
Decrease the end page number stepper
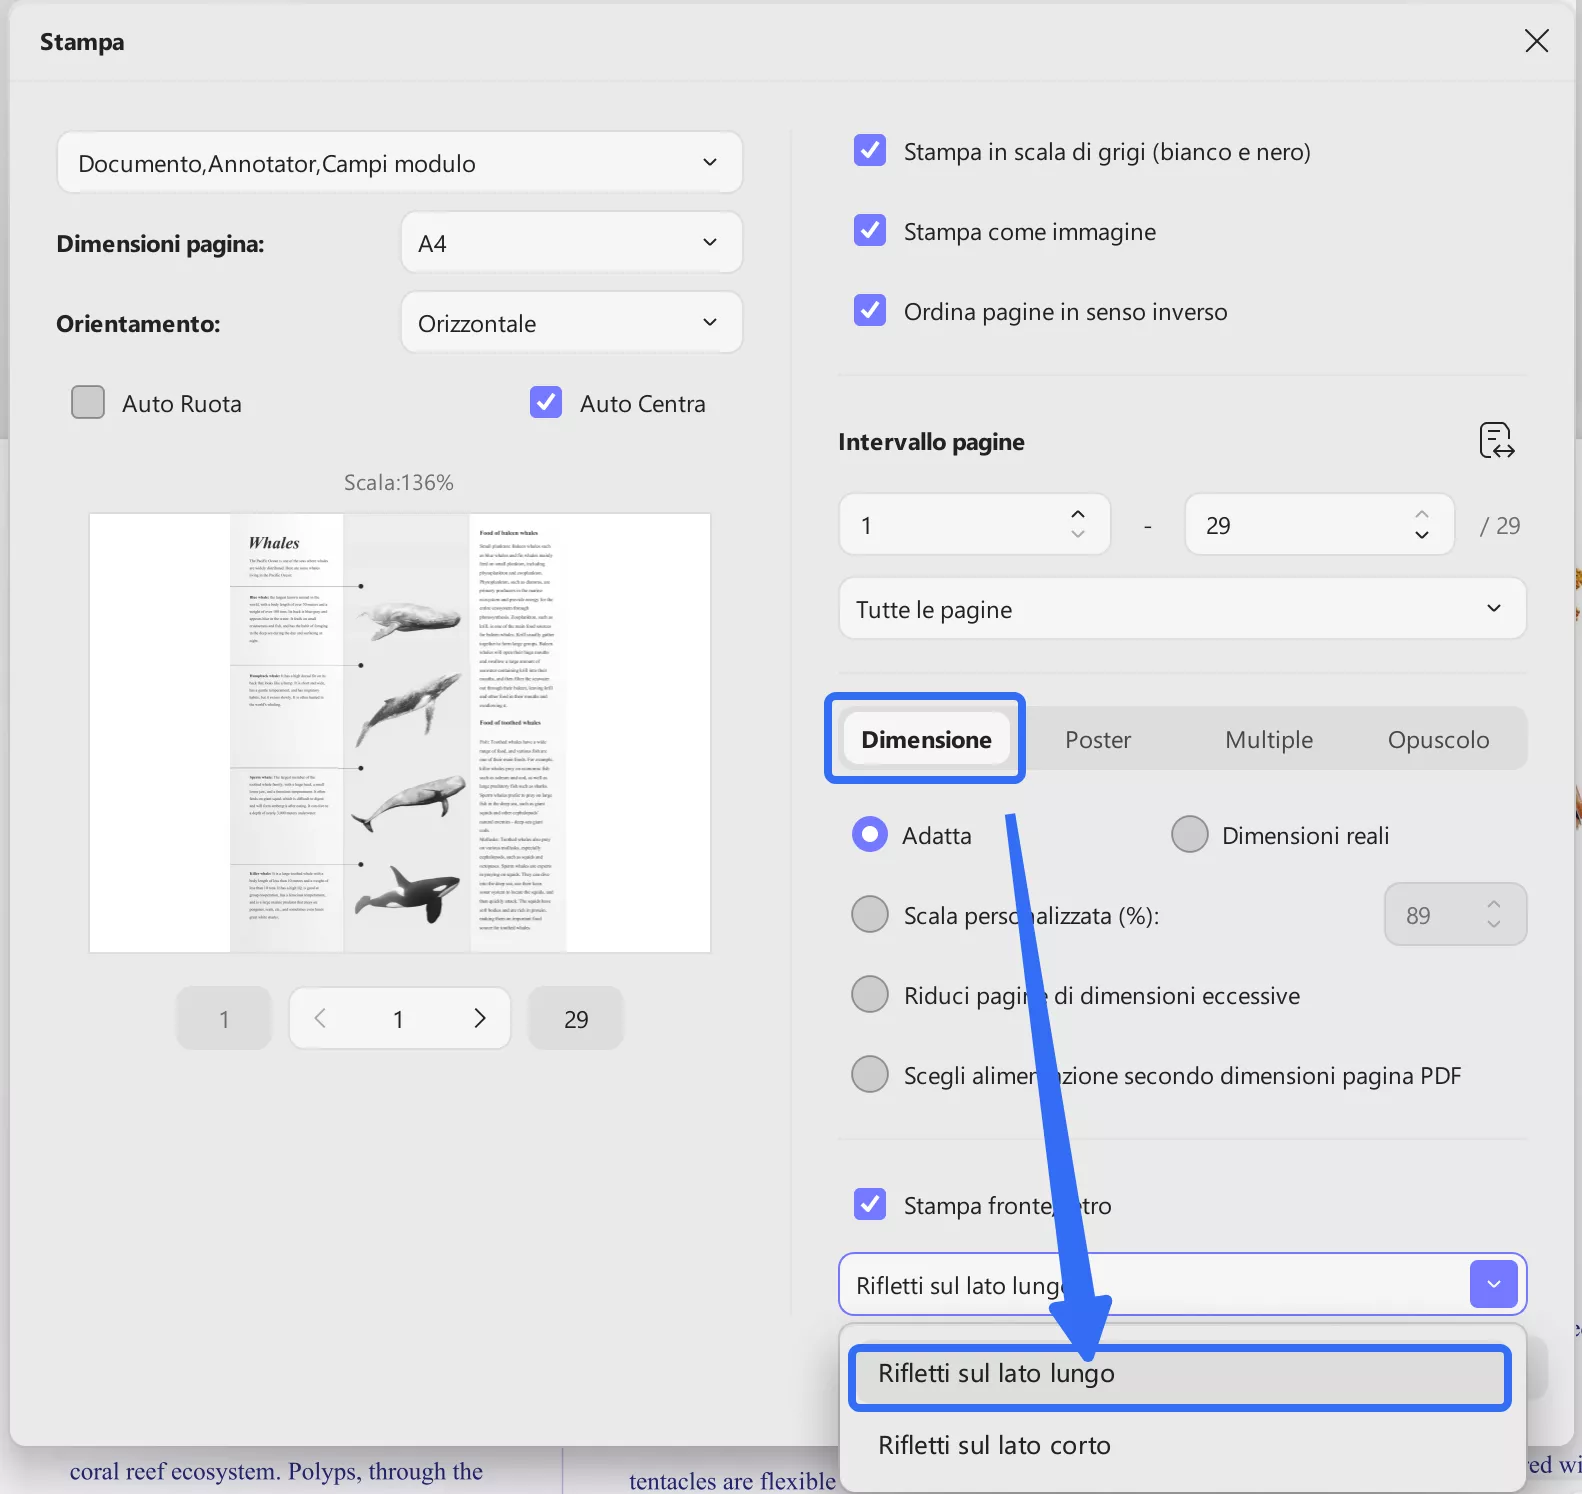[x=1421, y=536]
